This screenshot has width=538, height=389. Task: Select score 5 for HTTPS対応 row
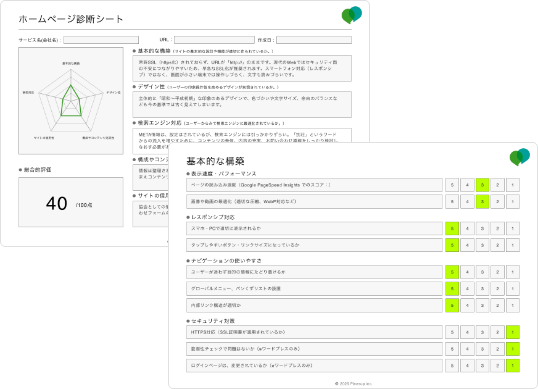click(x=452, y=332)
